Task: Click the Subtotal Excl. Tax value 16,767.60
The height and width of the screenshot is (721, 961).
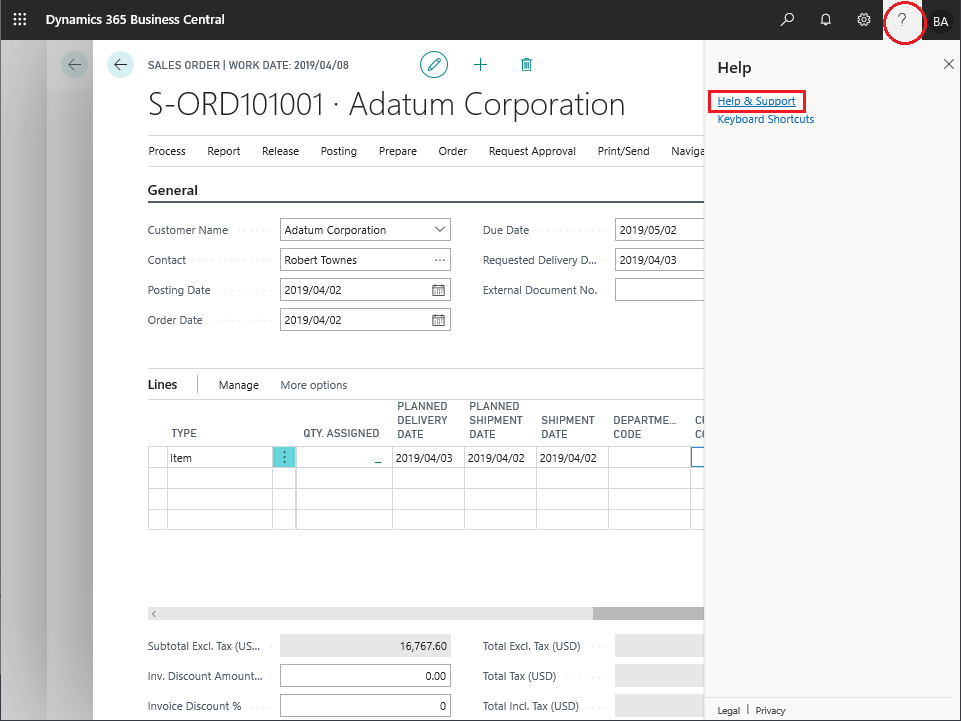Action: 365,646
